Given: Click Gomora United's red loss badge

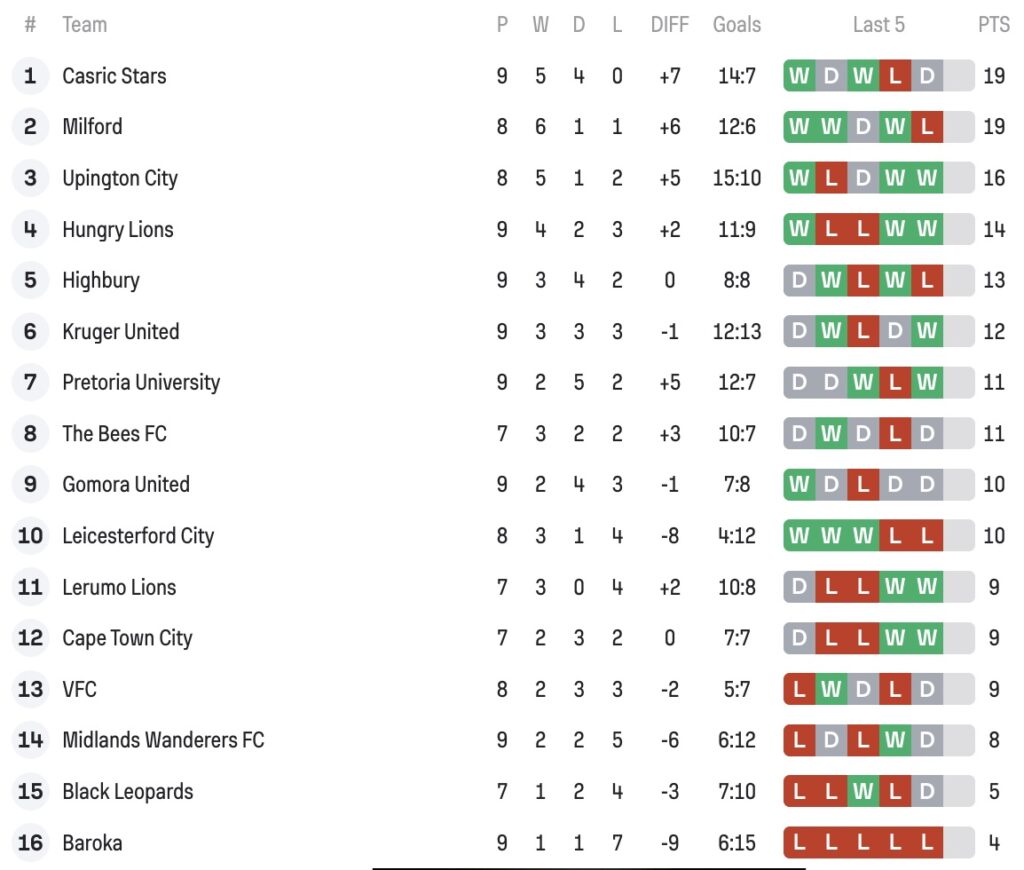Looking at the screenshot, I should point(863,485).
